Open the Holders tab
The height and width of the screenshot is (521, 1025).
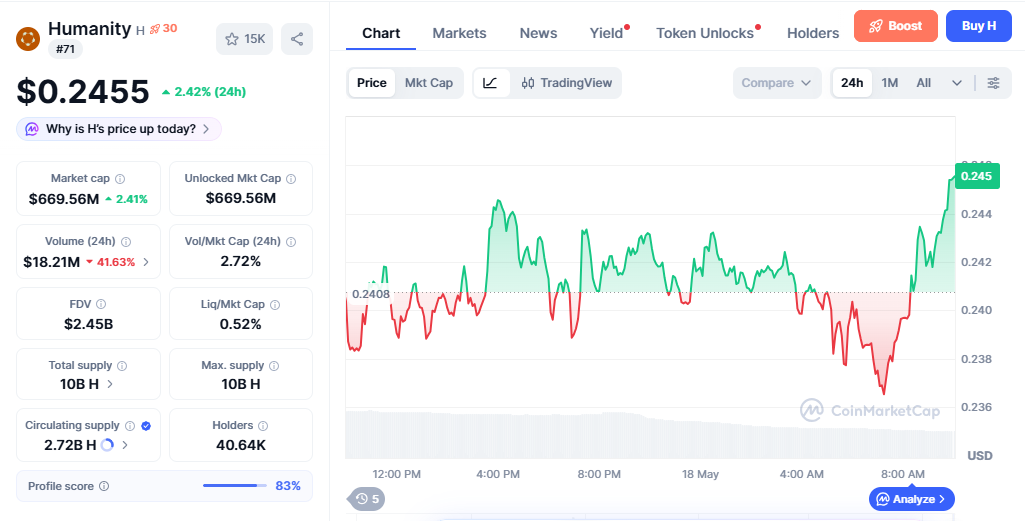coord(813,33)
